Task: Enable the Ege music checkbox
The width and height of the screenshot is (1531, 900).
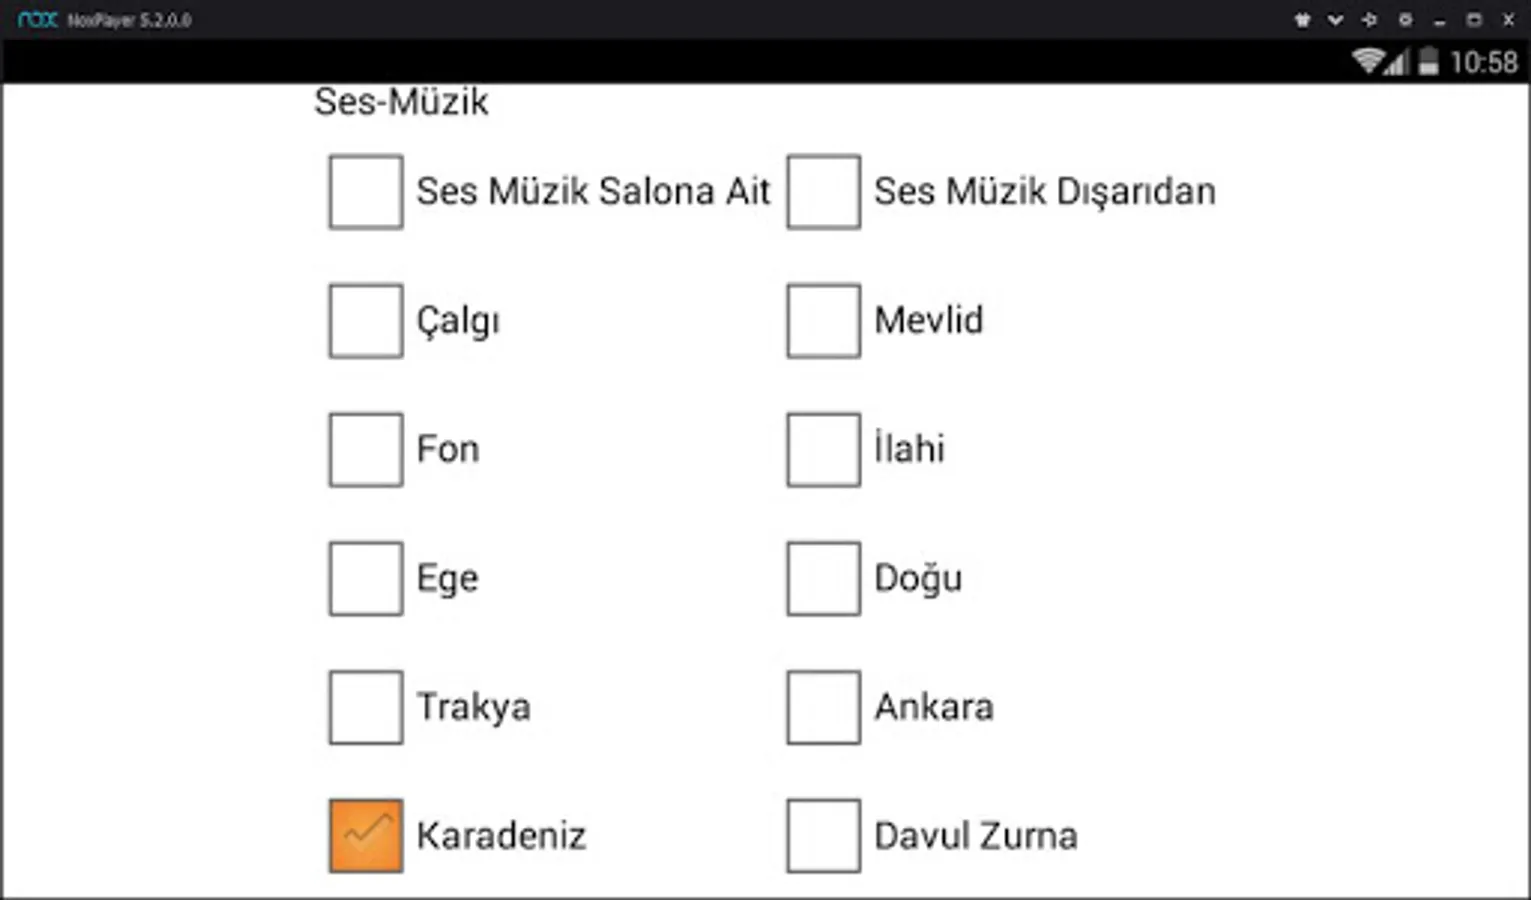Action: [366, 579]
